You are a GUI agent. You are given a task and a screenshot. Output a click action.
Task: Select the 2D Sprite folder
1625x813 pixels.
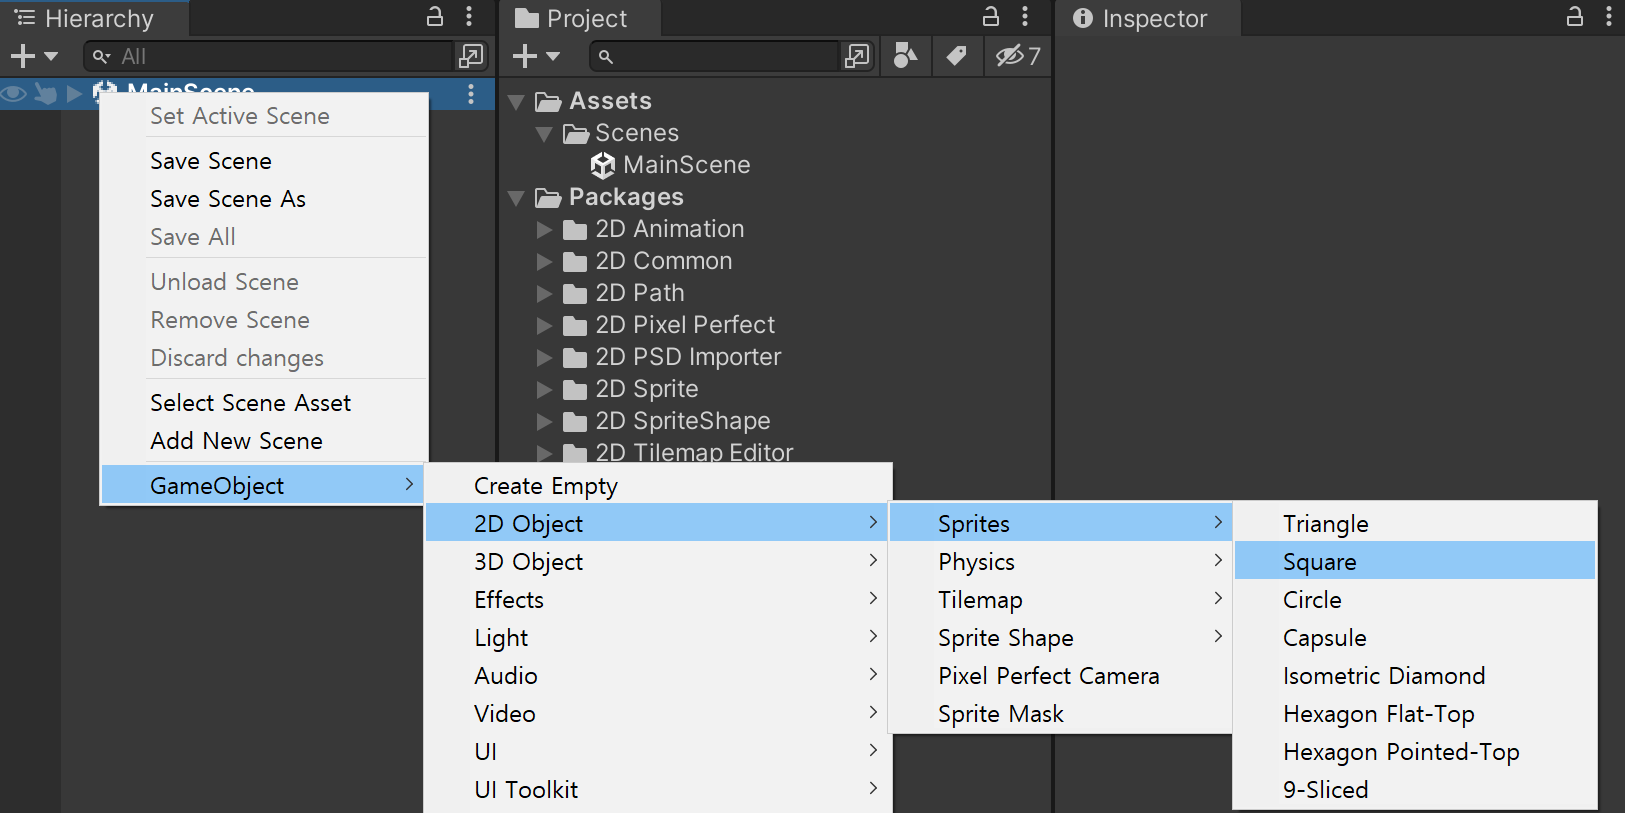631,389
